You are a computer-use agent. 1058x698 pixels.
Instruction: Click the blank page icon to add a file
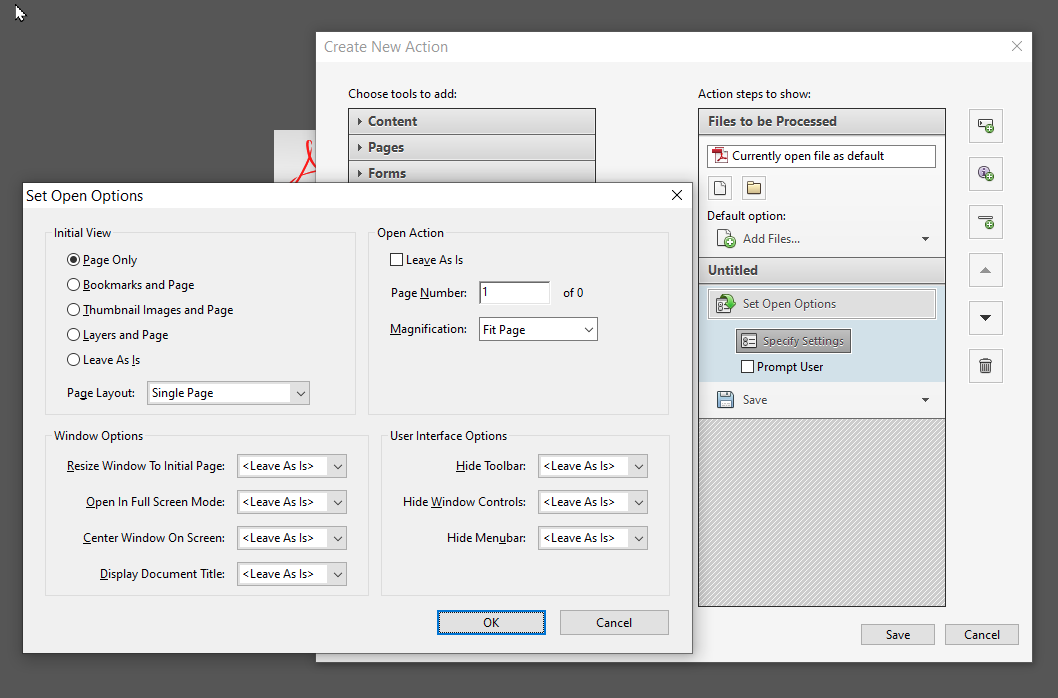pyautogui.click(x=719, y=187)
